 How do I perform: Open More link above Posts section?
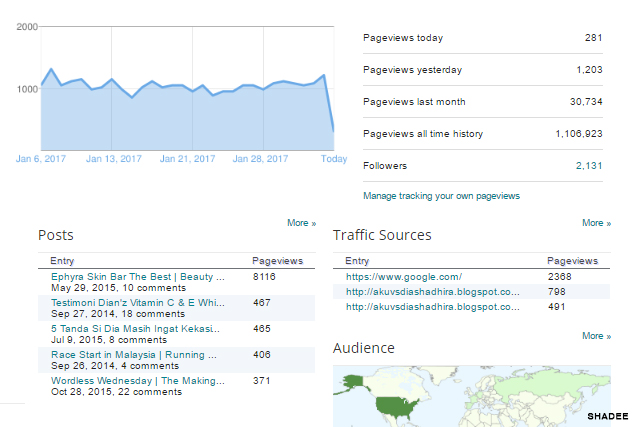302,223
